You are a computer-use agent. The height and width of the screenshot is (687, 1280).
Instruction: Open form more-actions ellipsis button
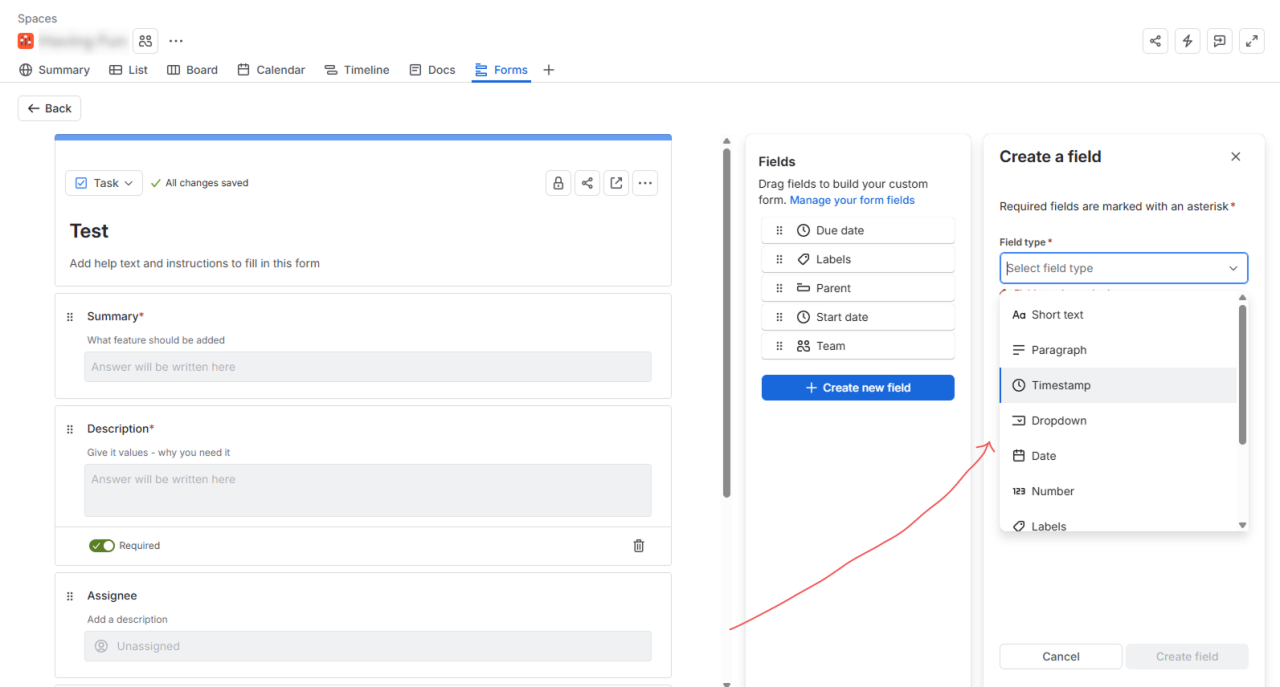click(x=645, y=183)
